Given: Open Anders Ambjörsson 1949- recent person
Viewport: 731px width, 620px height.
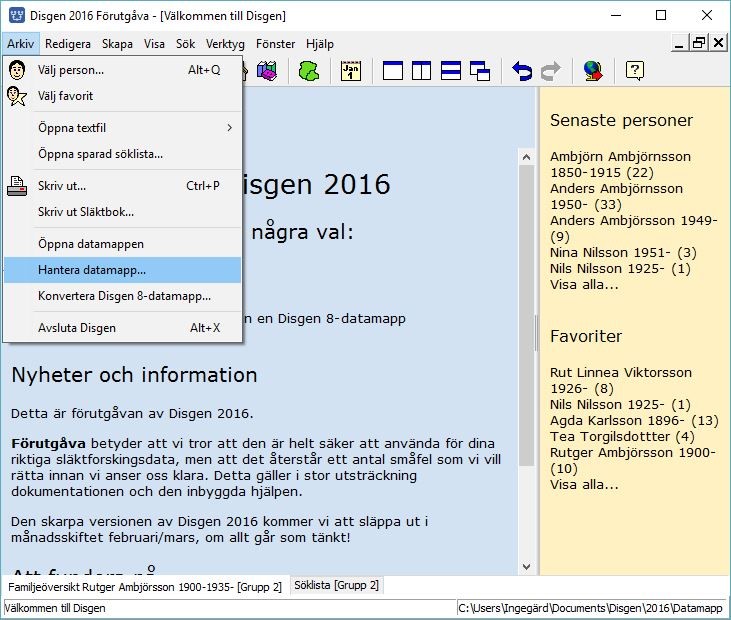Looking at the screenshot, I should [634, 228].
